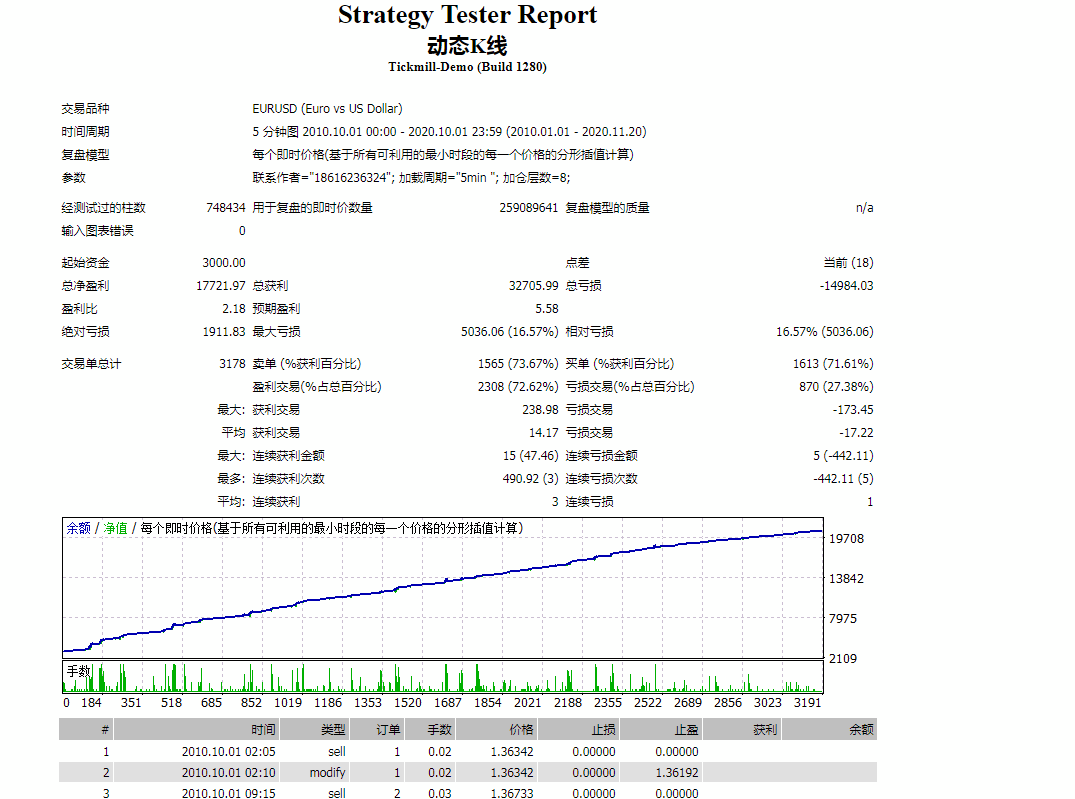Click maximal consecutive profit 490.92 (3)

click(x=530, y=479)
